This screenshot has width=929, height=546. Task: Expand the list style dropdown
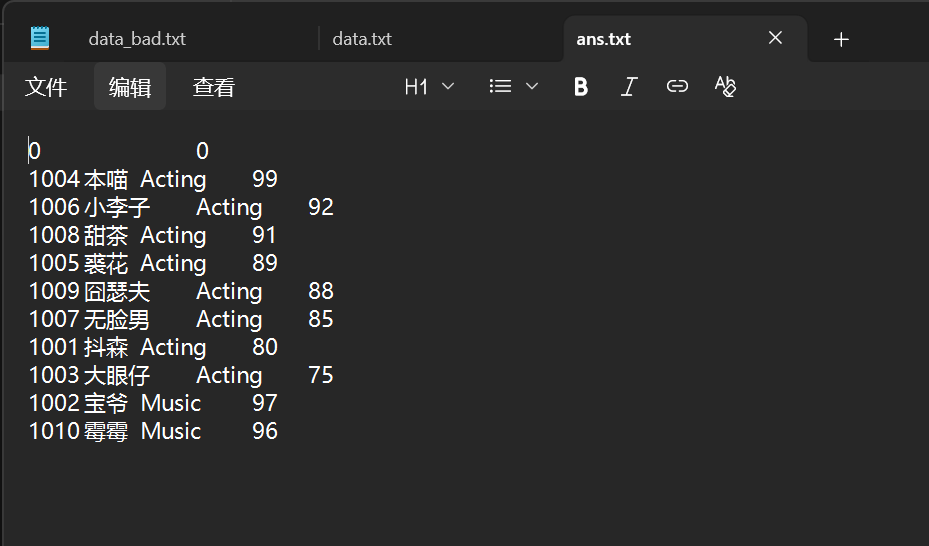point(514,87)
